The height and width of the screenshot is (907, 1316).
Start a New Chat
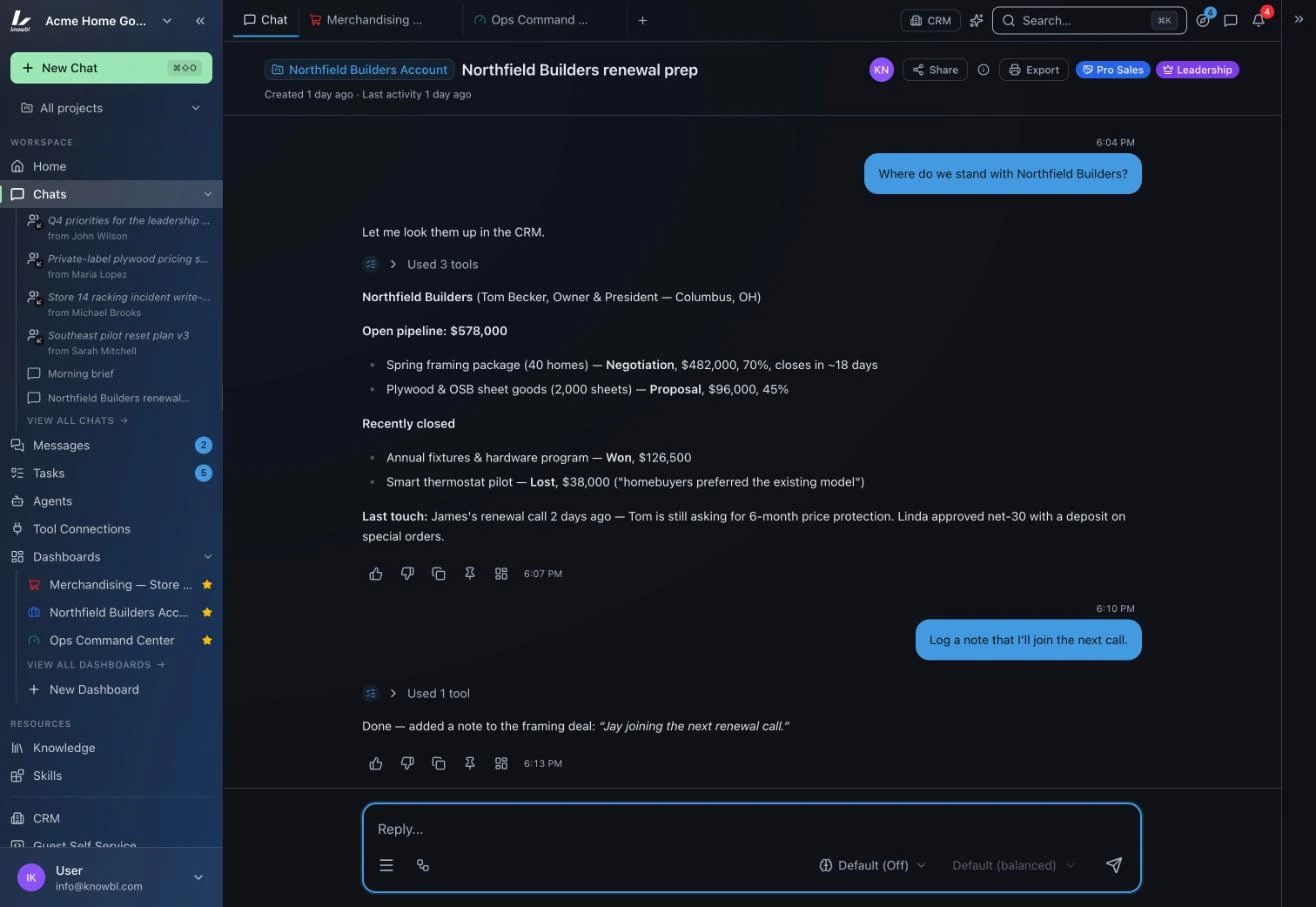111,68
